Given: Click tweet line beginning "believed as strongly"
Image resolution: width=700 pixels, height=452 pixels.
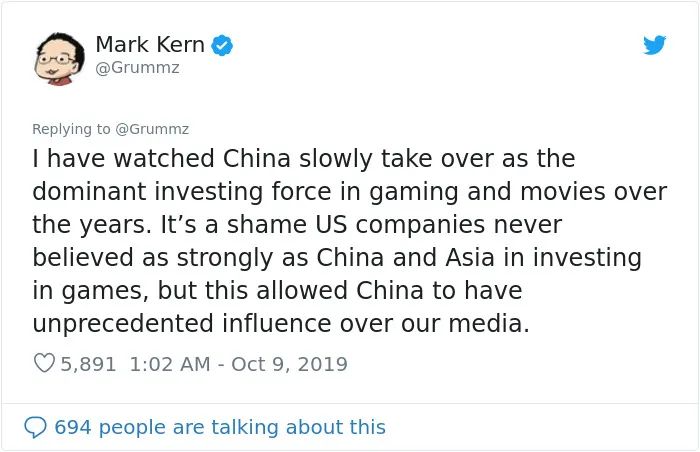Looking at the screenshot, I should pyautogui.click(x=337, y=258).
